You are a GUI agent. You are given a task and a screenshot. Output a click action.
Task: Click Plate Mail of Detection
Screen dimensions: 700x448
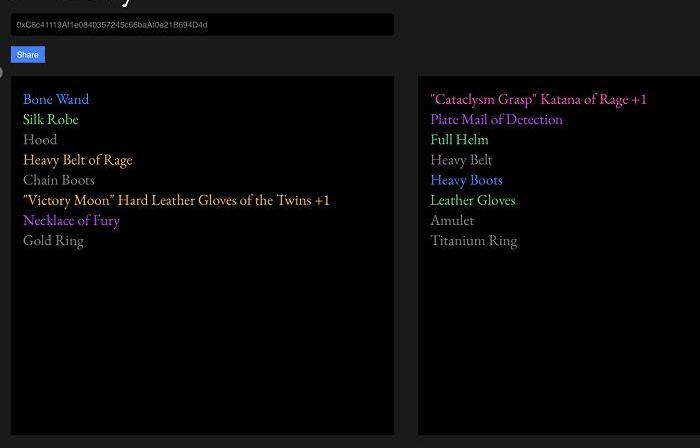(496, 119)
